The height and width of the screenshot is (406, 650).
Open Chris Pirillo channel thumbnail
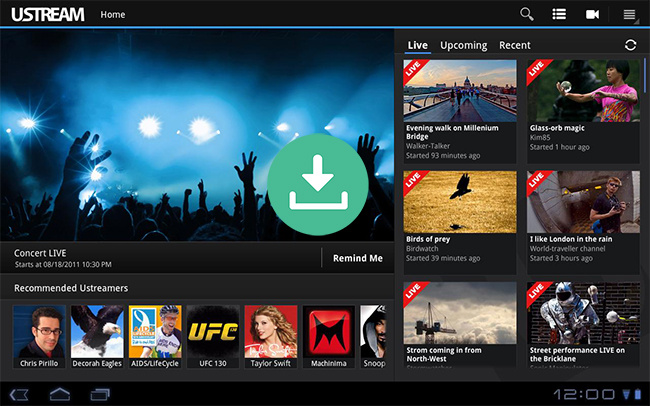coord(39,337)
